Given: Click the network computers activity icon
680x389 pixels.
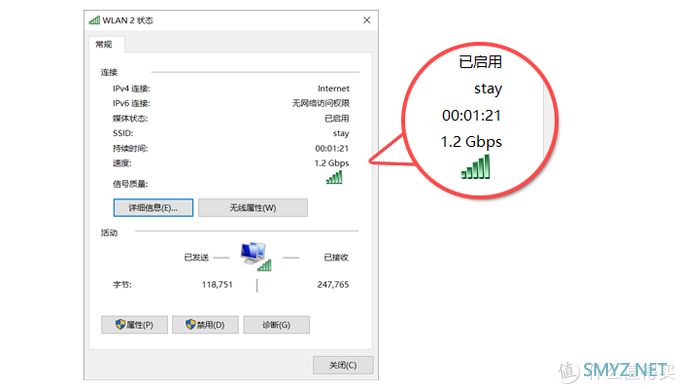Looking at the screenshot, I should (256, 256).
